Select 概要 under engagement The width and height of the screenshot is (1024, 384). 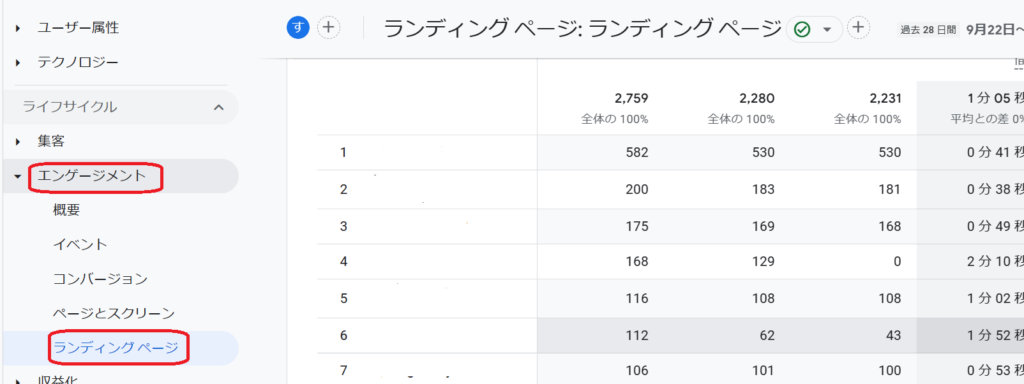(67, 210)
